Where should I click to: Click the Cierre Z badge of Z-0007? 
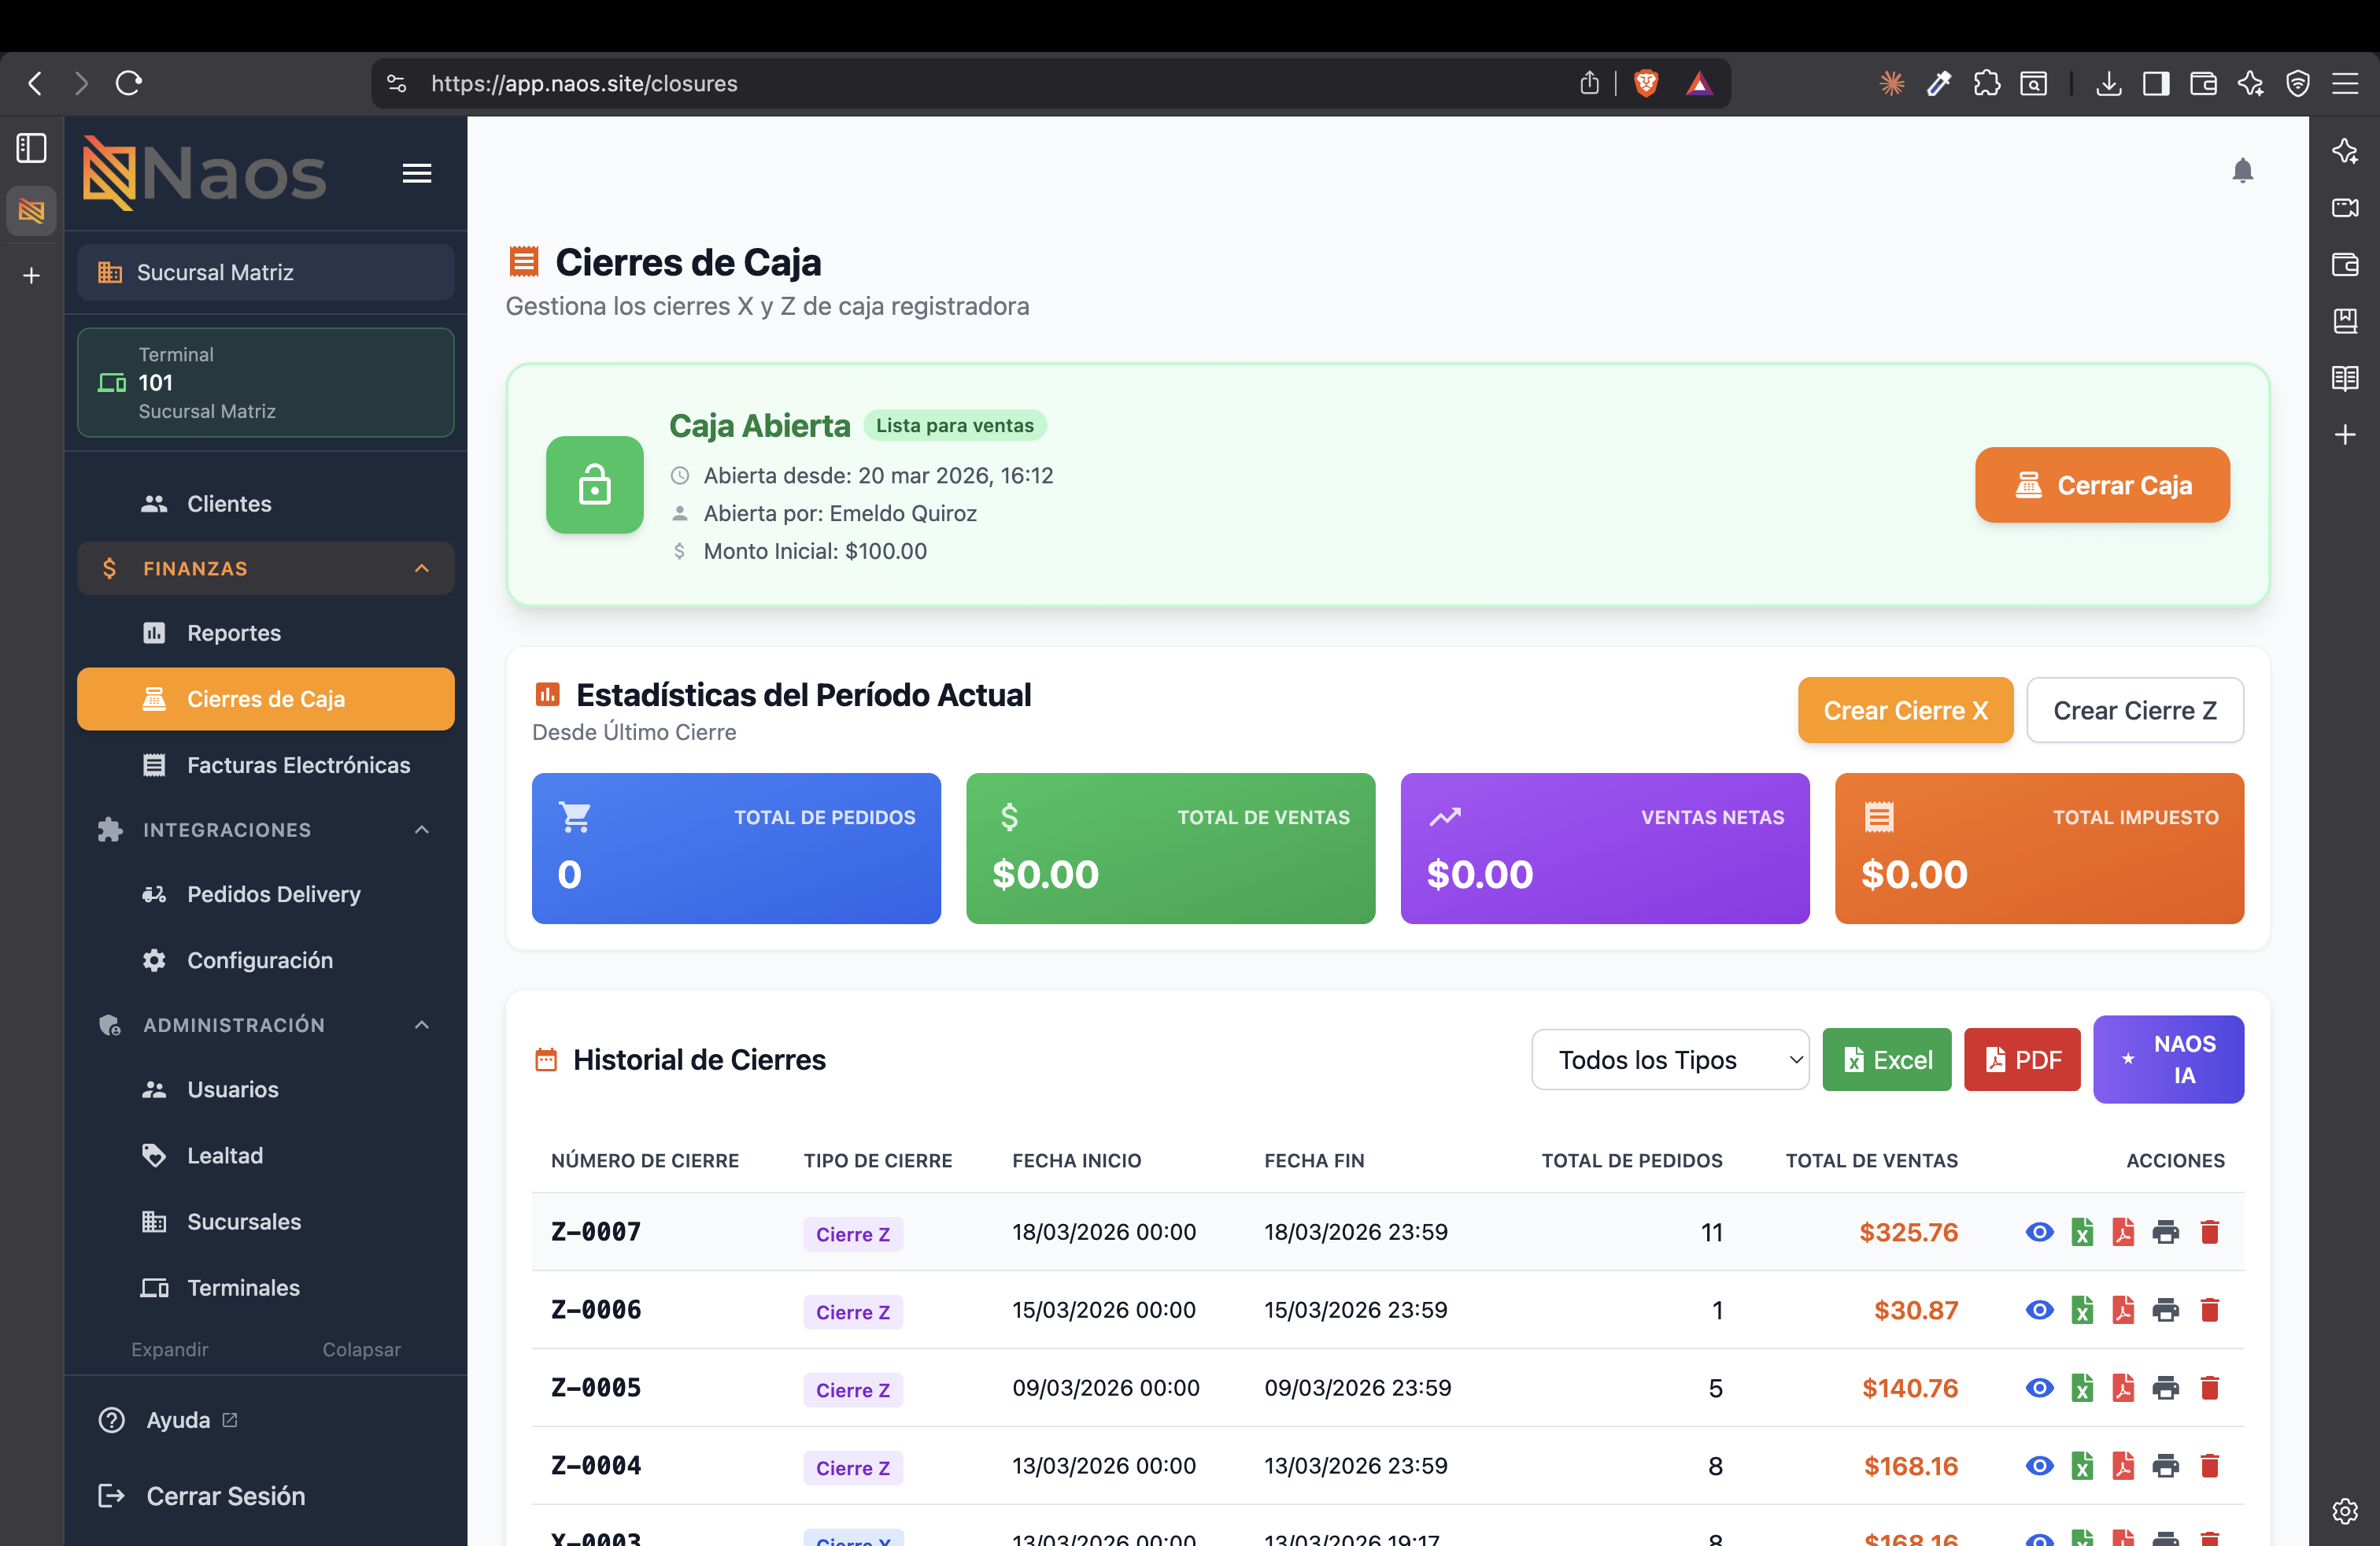click(x=853, y=1234)
